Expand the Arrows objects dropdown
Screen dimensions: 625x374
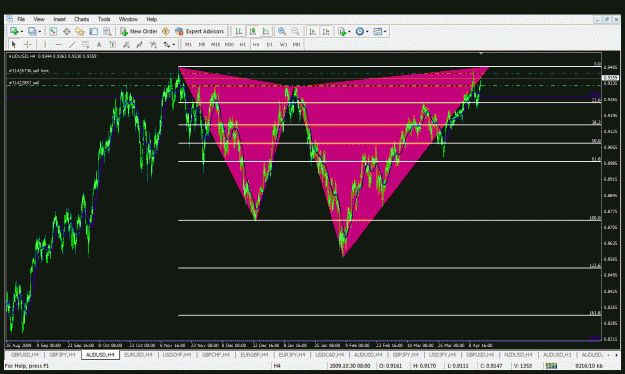click(x=173, y=45)
